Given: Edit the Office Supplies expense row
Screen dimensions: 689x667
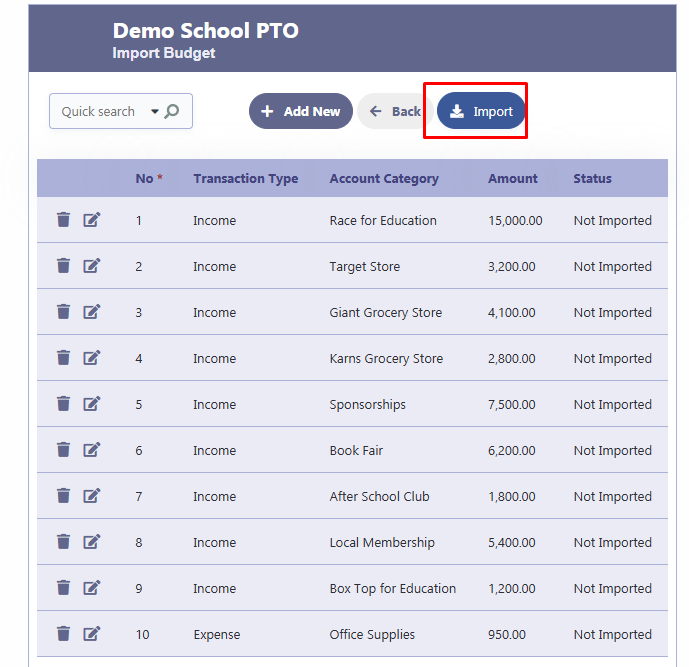Looking at the screenshot, I should tap(92, 634).
